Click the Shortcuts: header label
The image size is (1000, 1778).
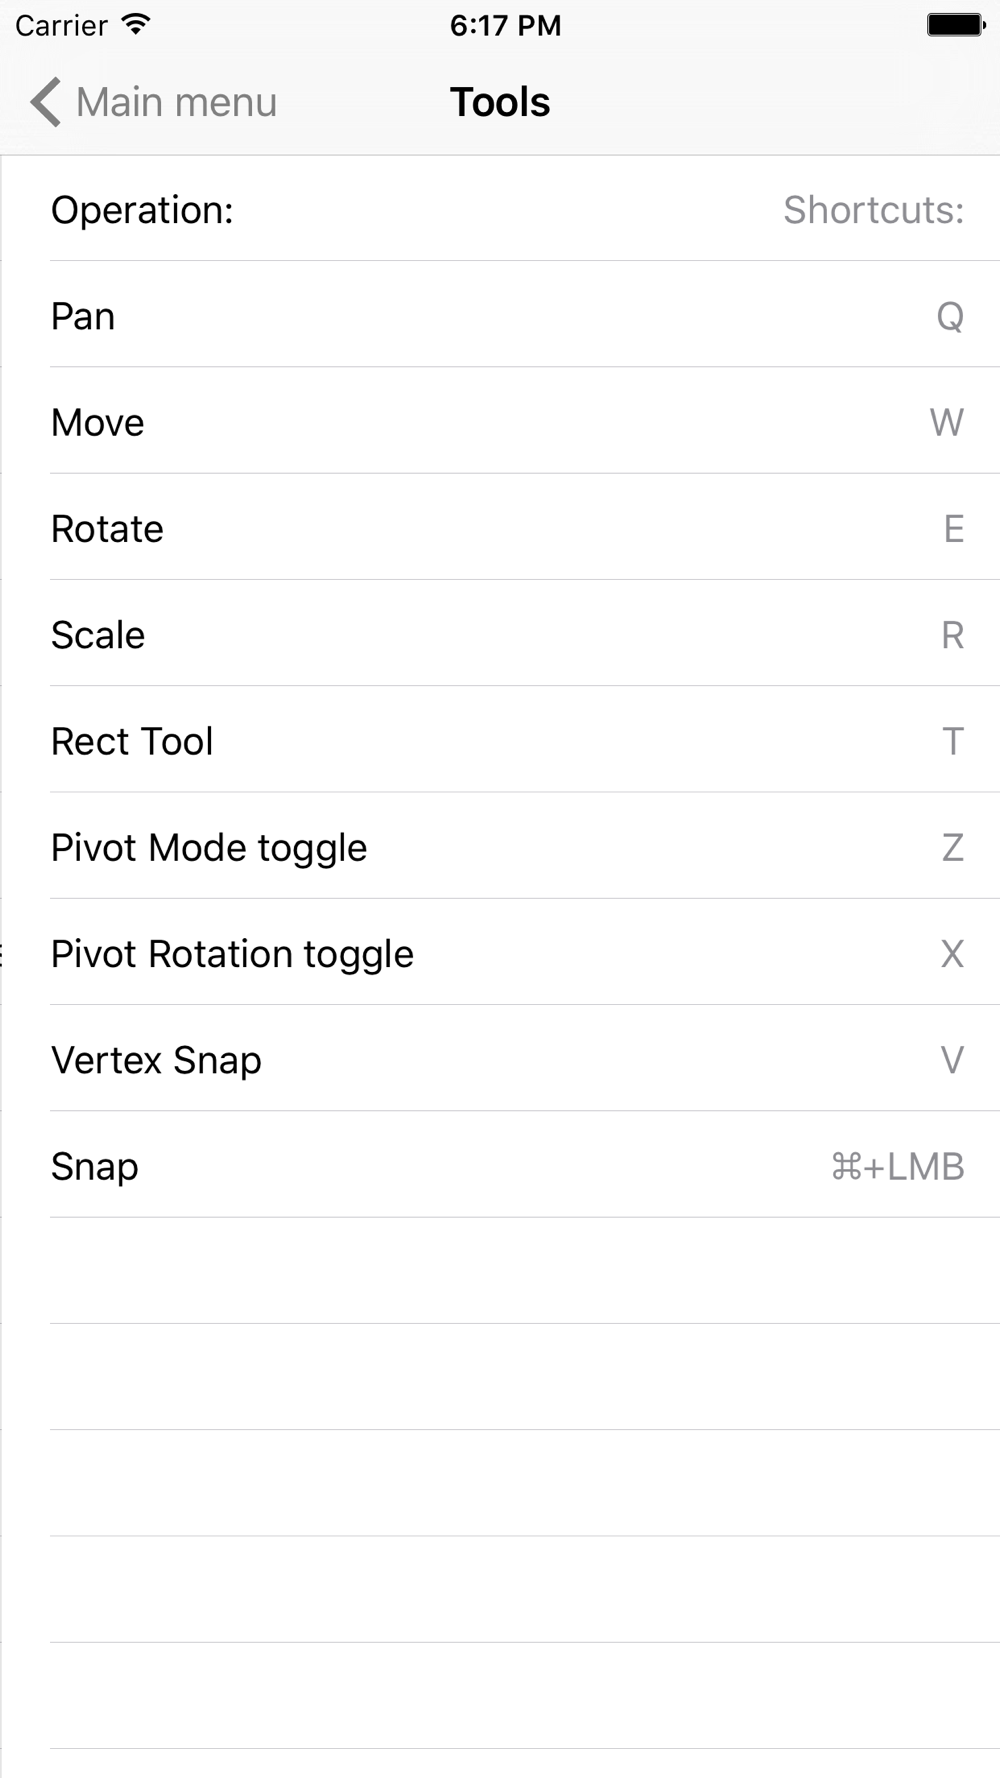[x=873, y=210]
